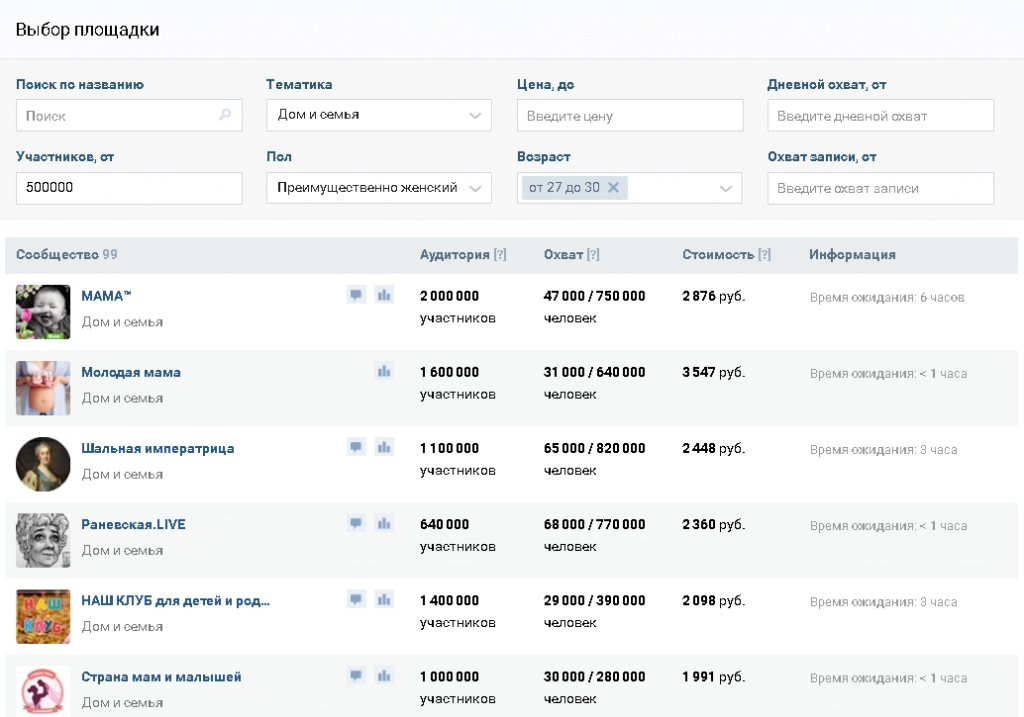The height and width of the screenshot is (717, 1024).
Task: Click the Цена, до price field
Action: 630,116
